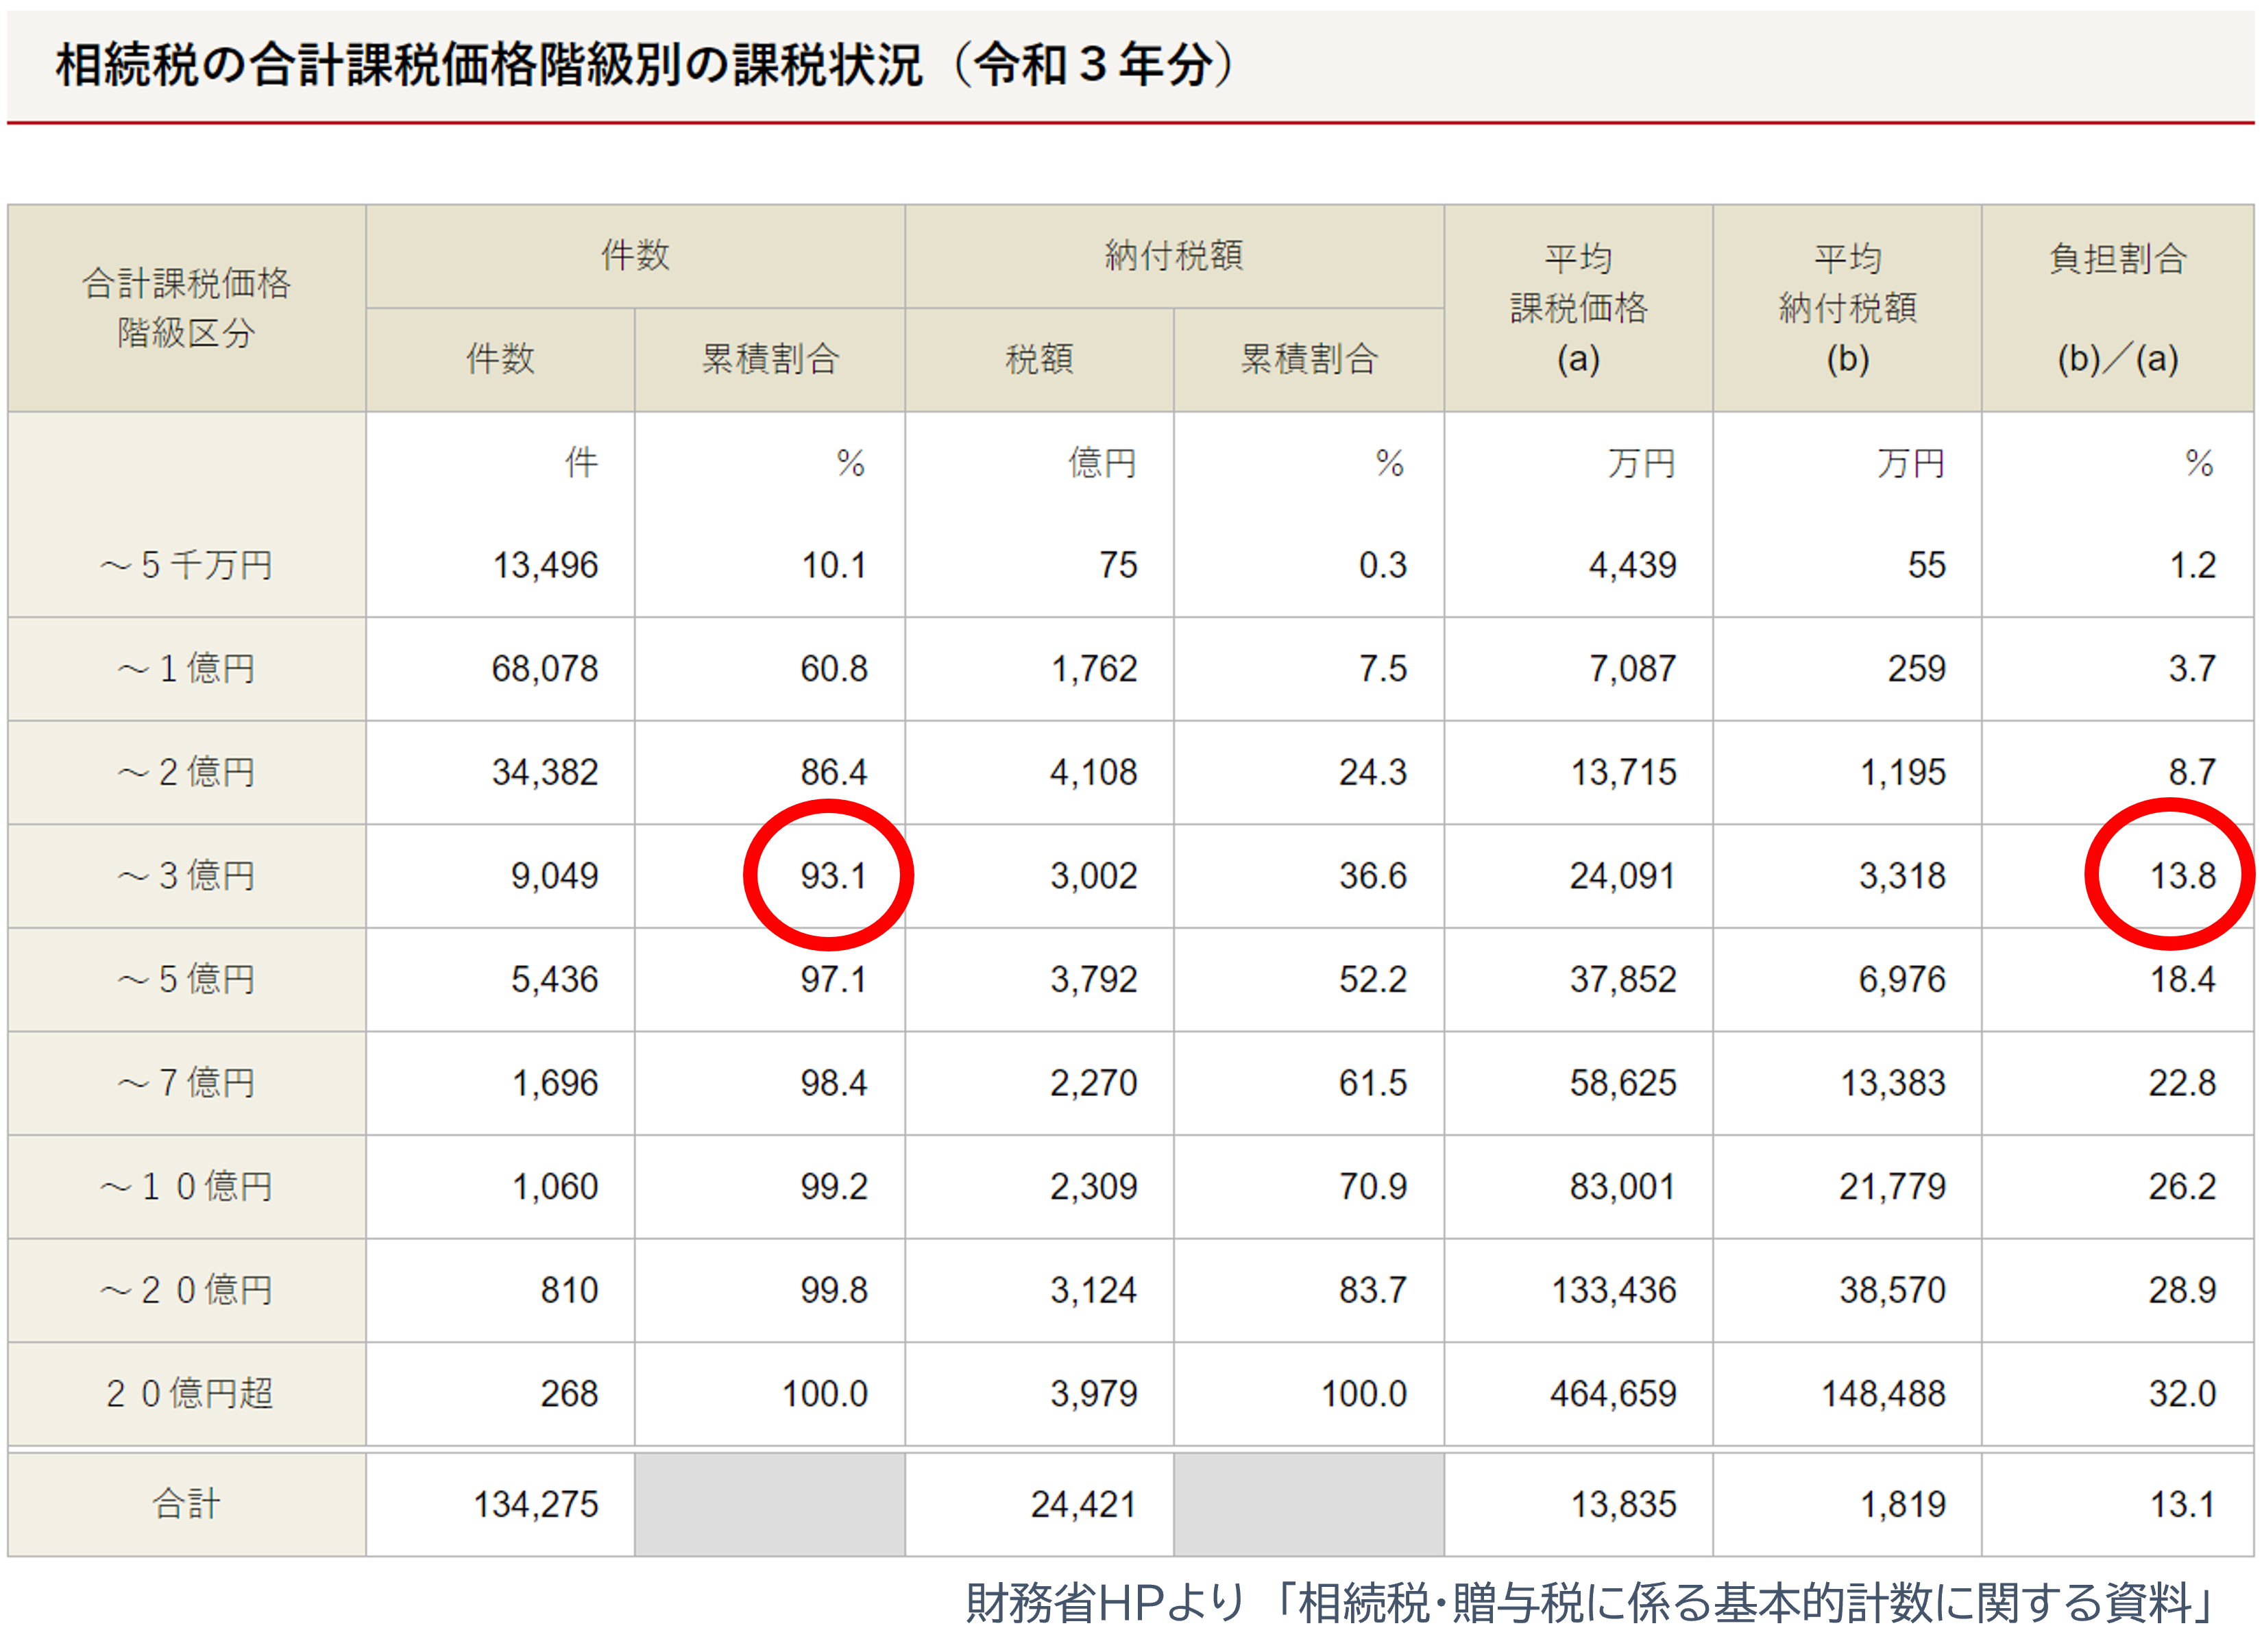The image size is (2262, 1652).
Task: Select the cumulative ratio 10.1
Action: coord(834,566)
